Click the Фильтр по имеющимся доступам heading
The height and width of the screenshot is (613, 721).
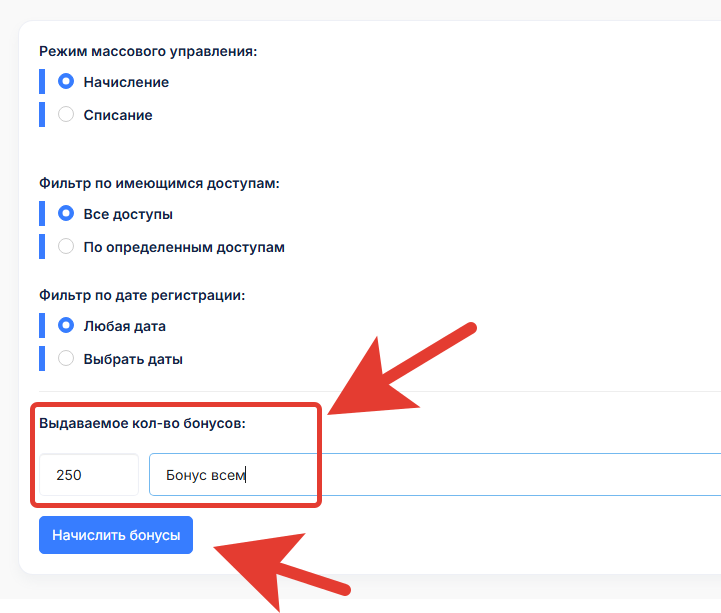159,183
